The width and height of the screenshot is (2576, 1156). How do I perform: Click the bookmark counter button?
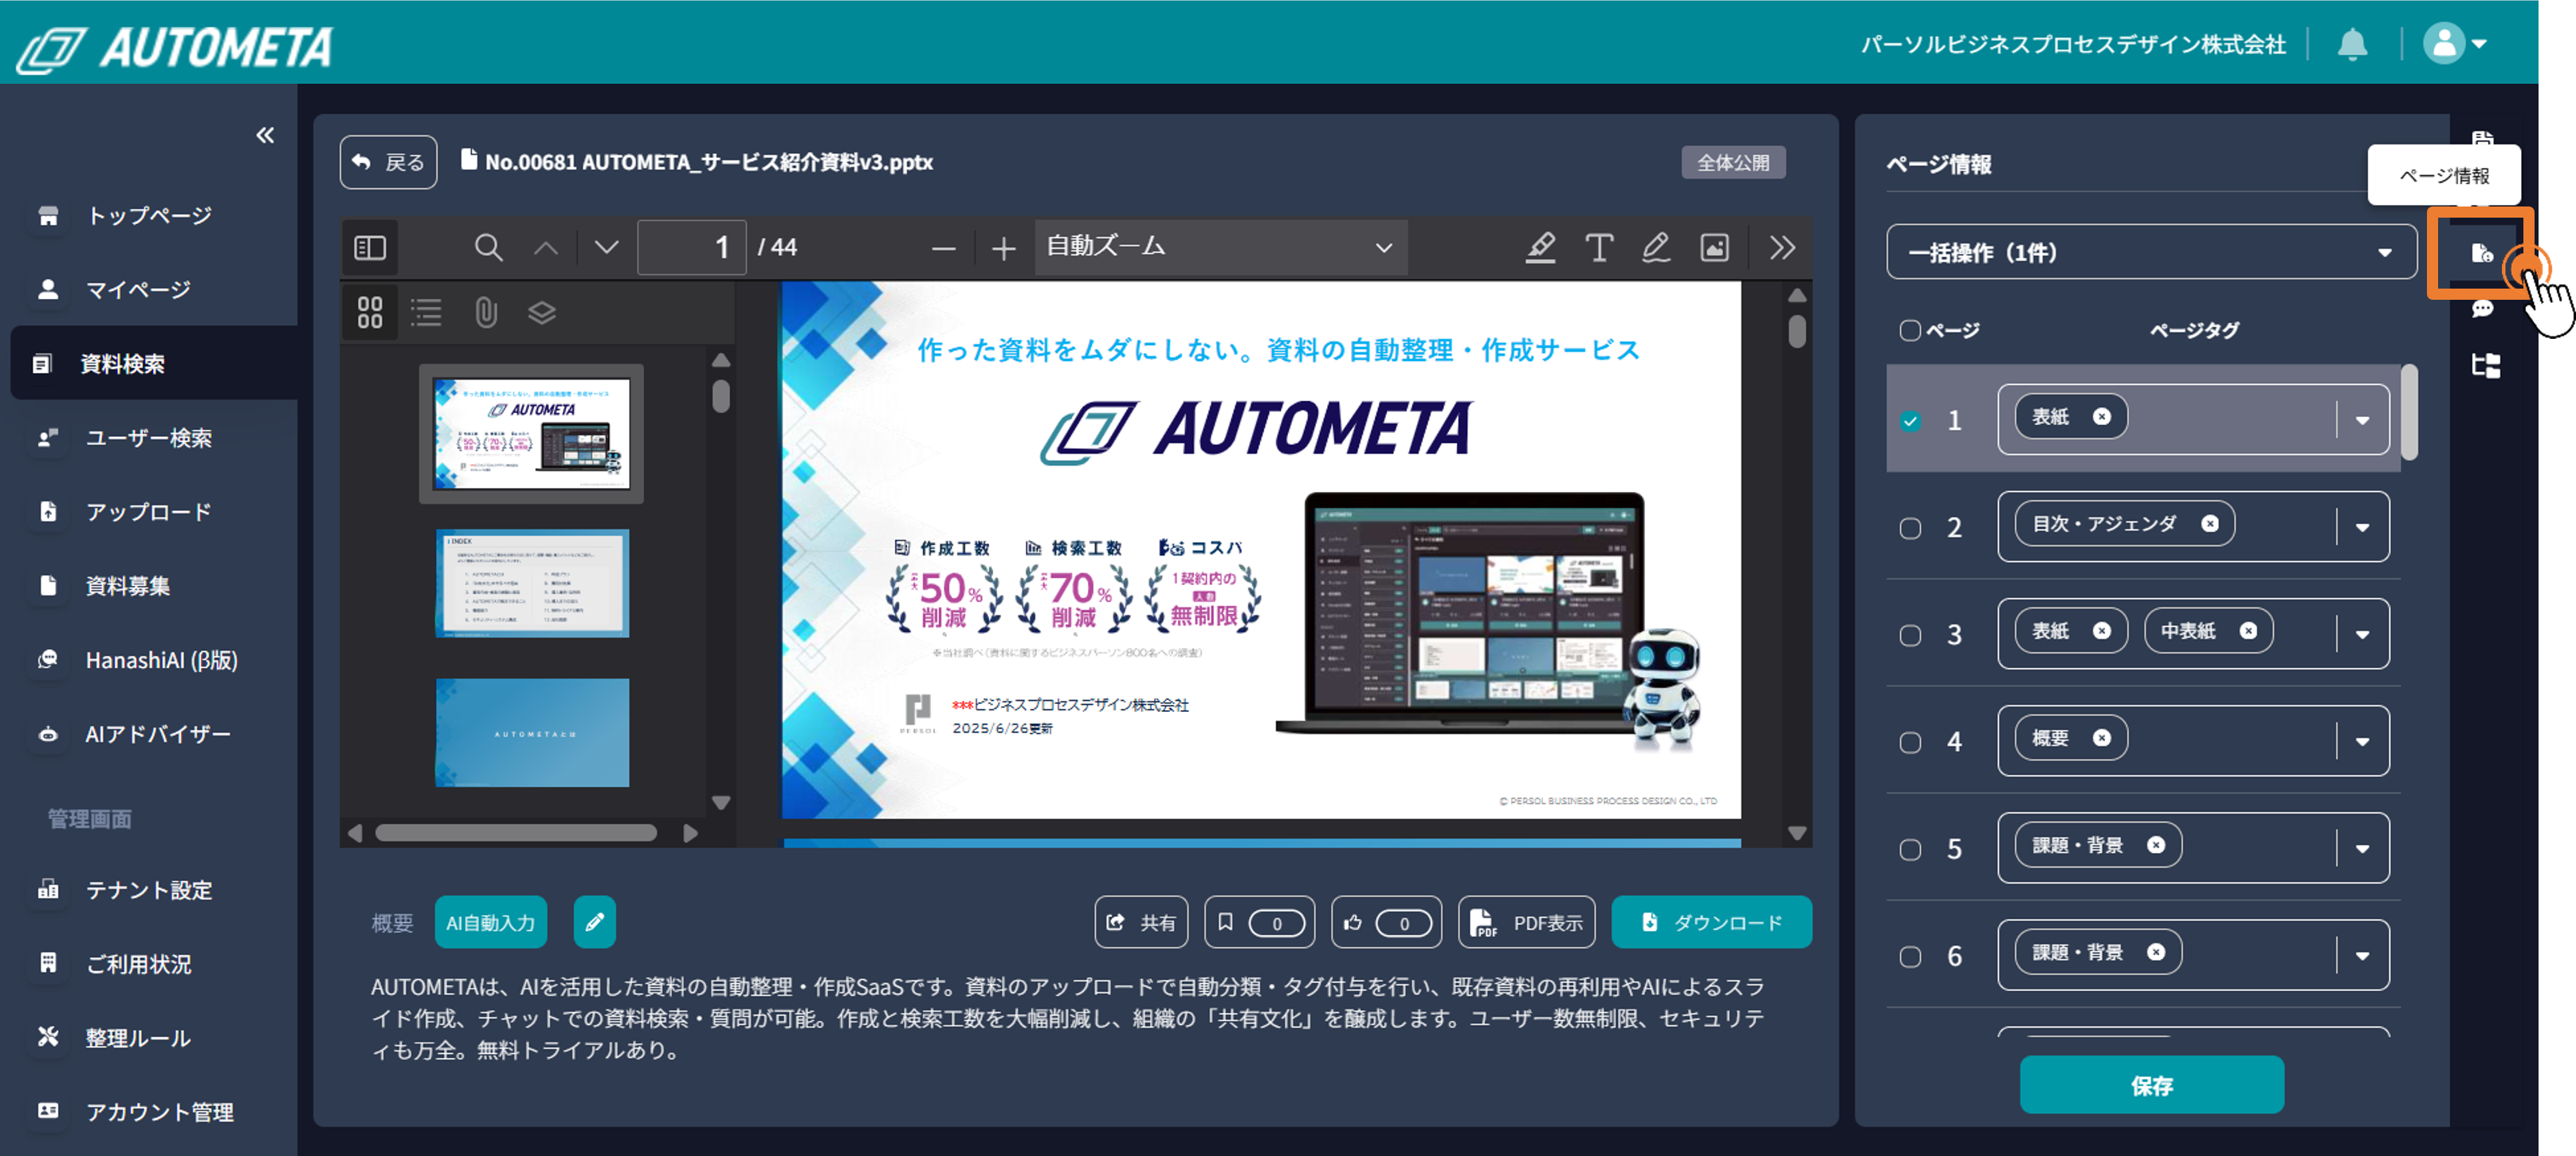click(1260, 922)
